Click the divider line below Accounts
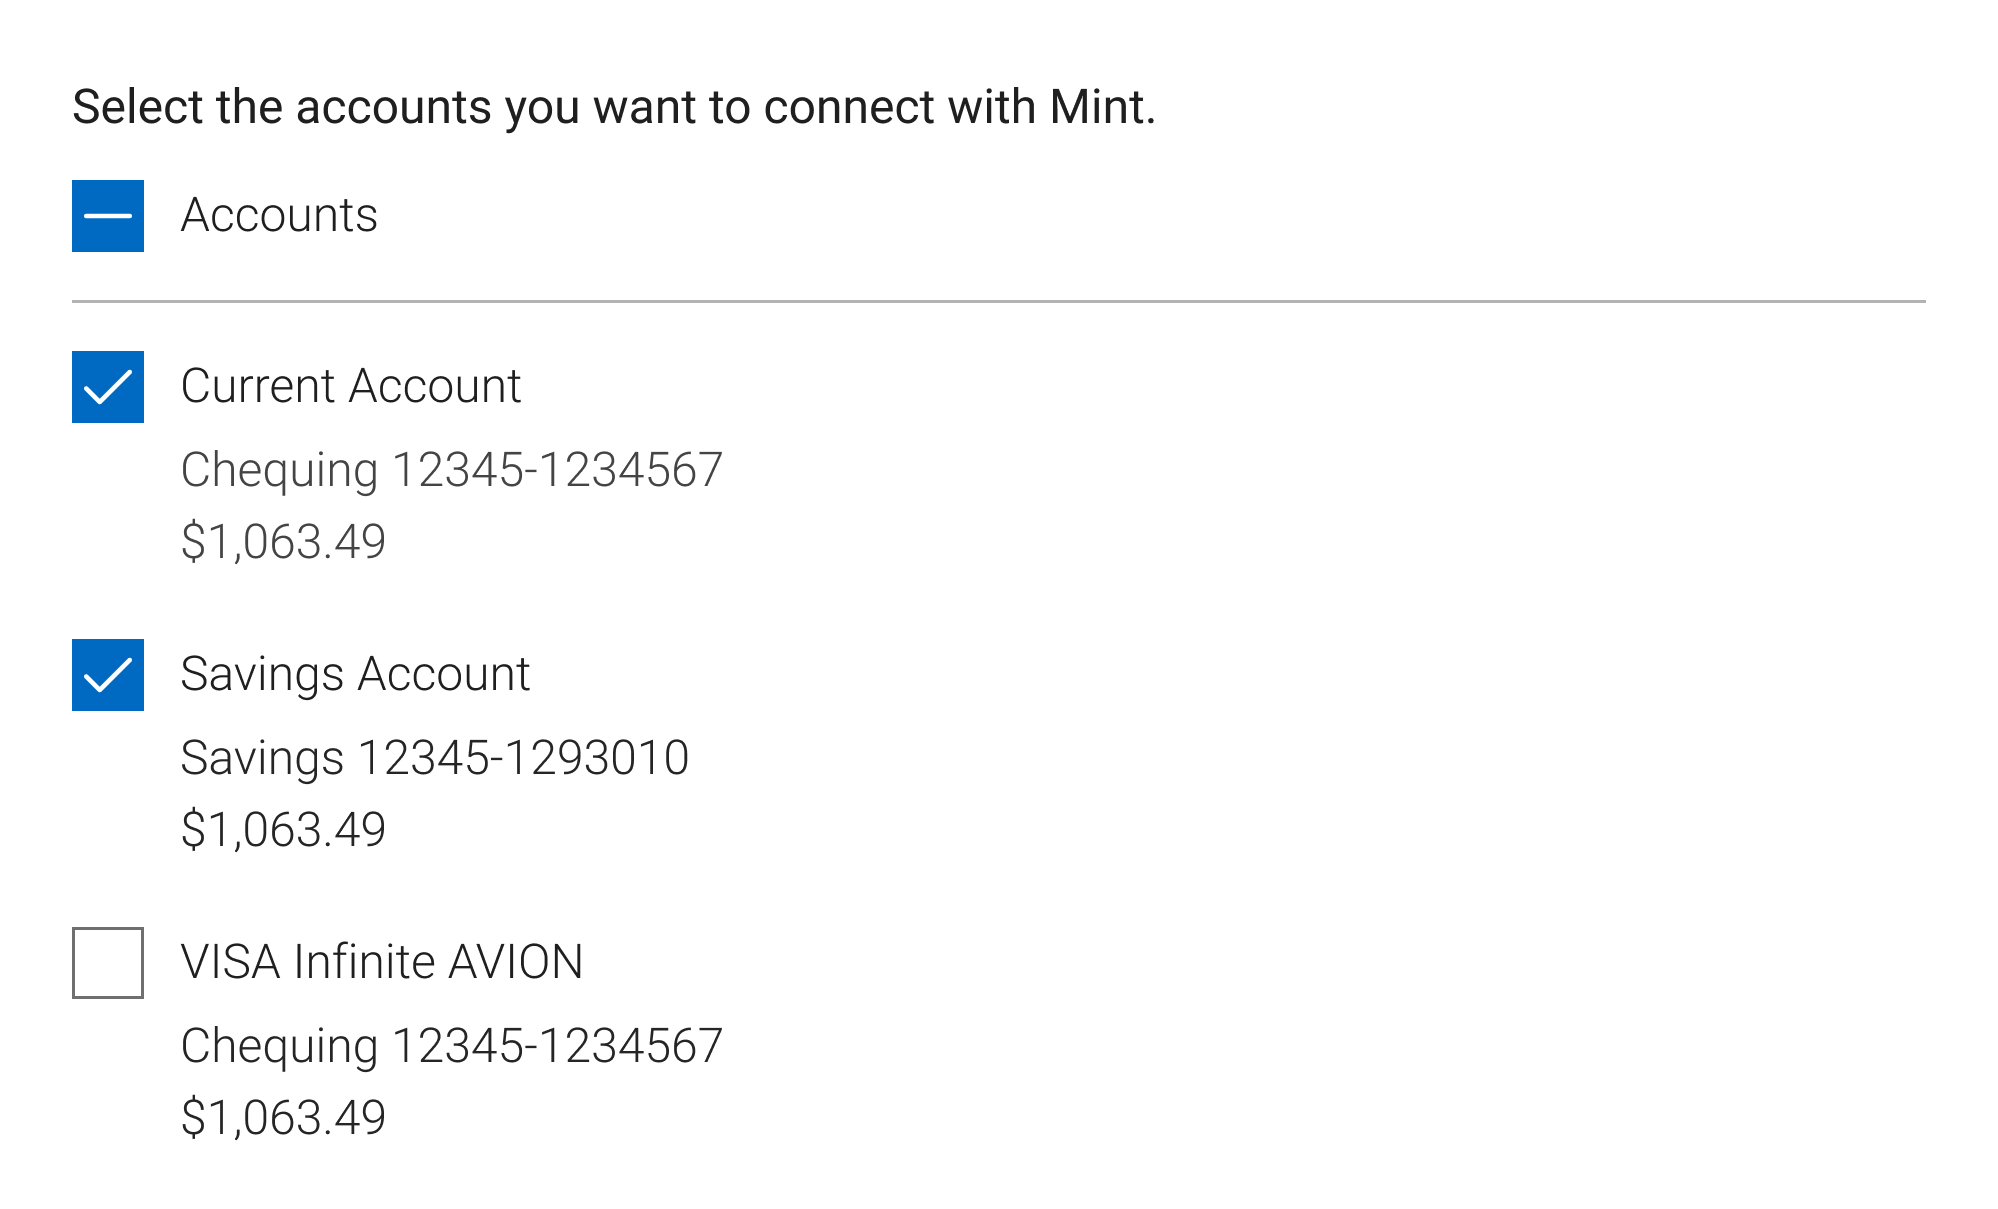 pyautogui.click(x=998, y=301)
